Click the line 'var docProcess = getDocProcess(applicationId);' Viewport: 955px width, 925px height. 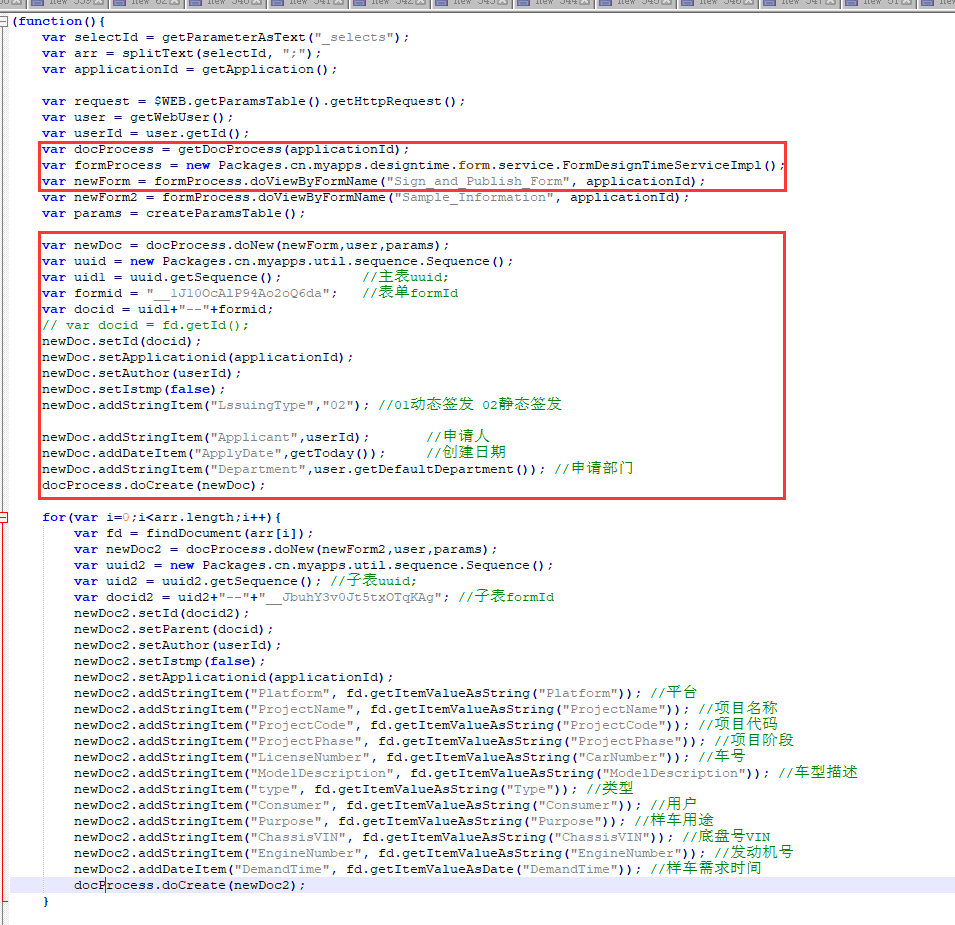225,150
